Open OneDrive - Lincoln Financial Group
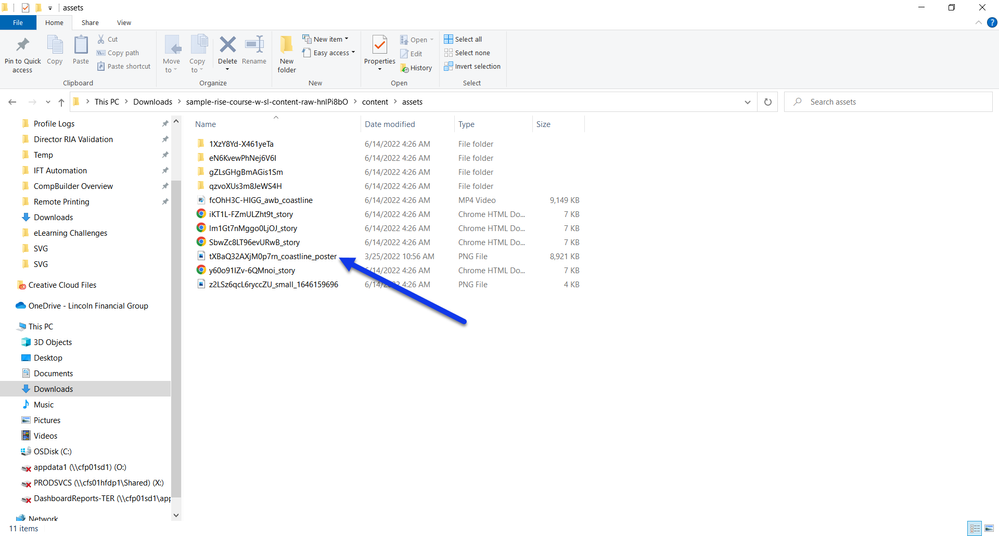The image size is (999, 536). tap(88, 306)
